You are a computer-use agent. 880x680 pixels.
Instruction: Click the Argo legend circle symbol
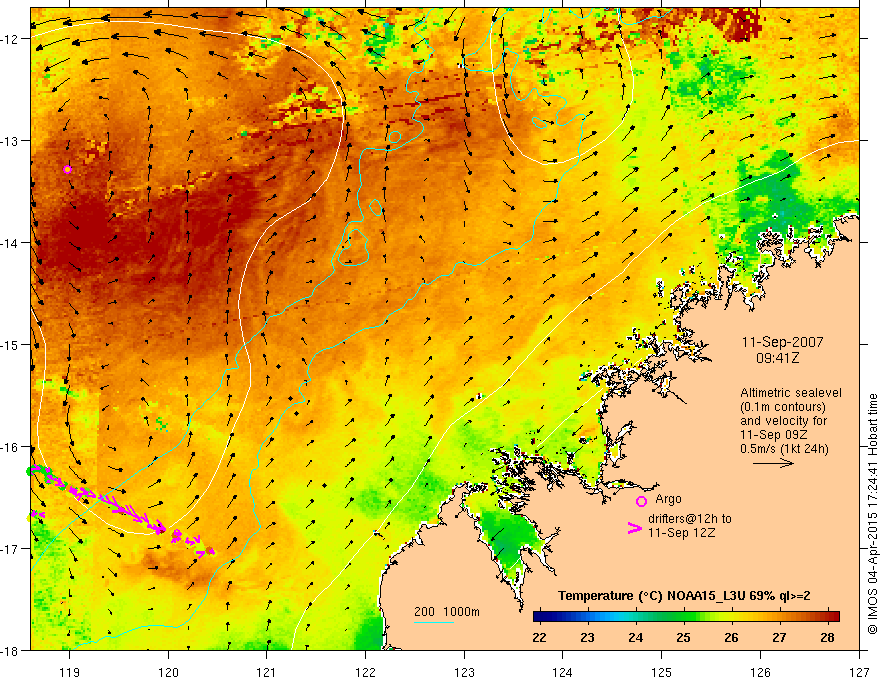tap(641, 501)
